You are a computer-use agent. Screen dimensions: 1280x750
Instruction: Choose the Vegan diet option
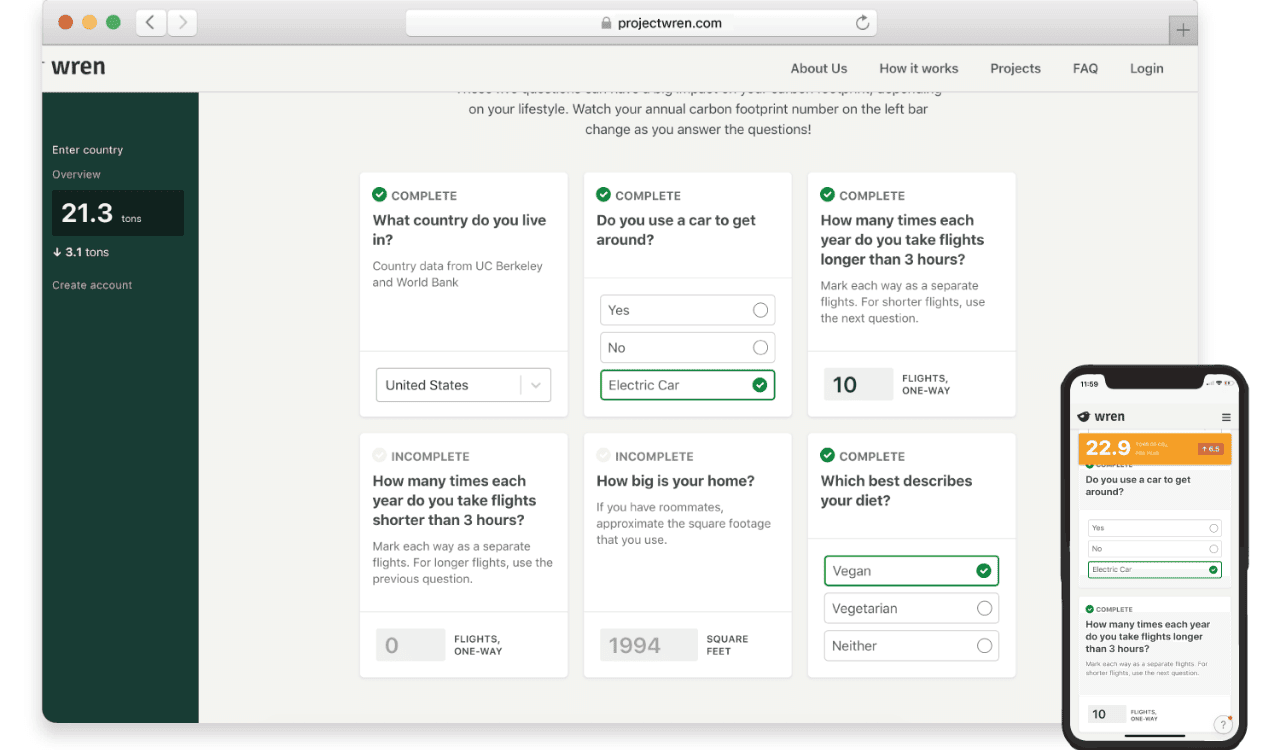coord(911,571)
